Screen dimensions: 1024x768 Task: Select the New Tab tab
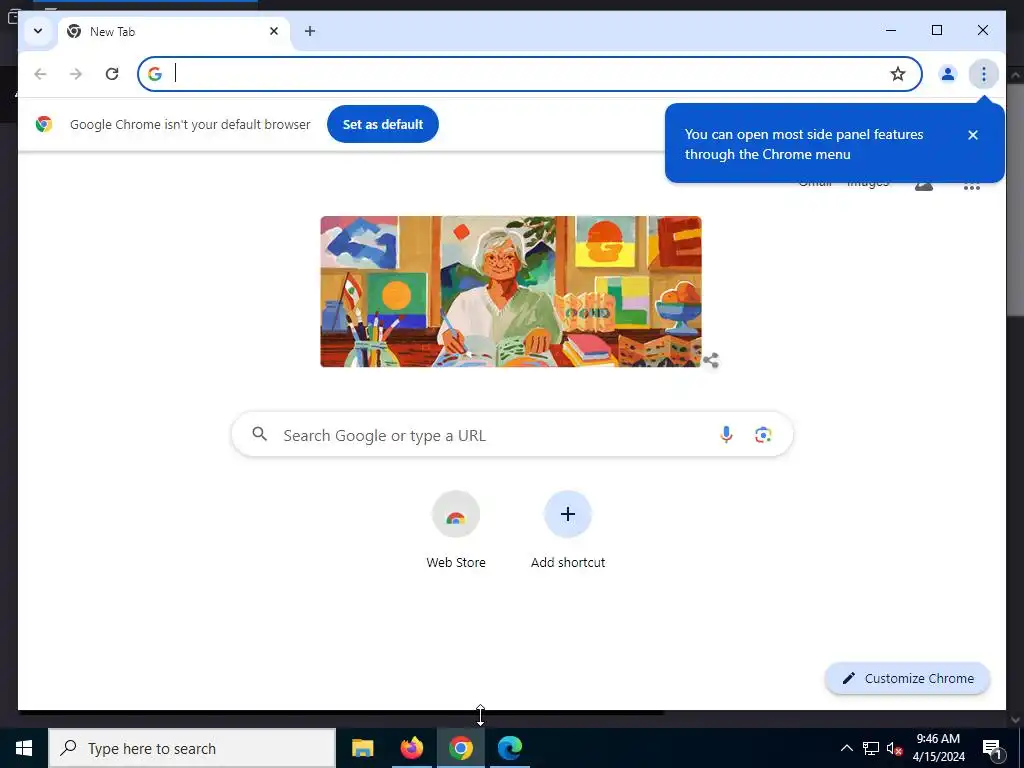click(174, 31)
